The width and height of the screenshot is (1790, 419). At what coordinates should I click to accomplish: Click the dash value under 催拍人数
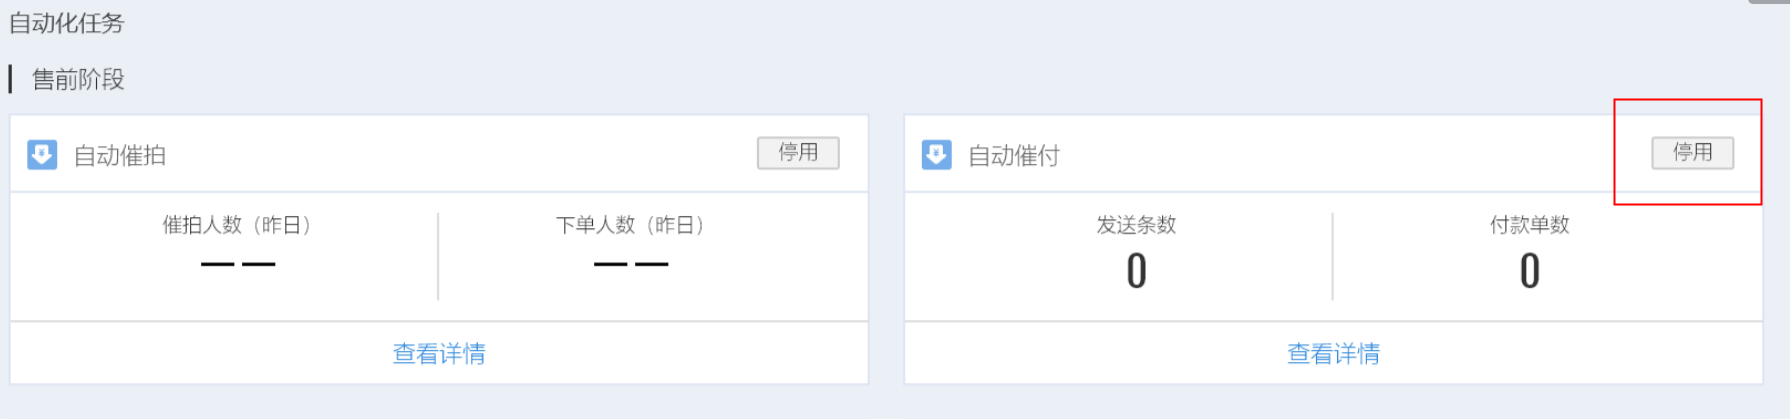click(x=238, y=265)
